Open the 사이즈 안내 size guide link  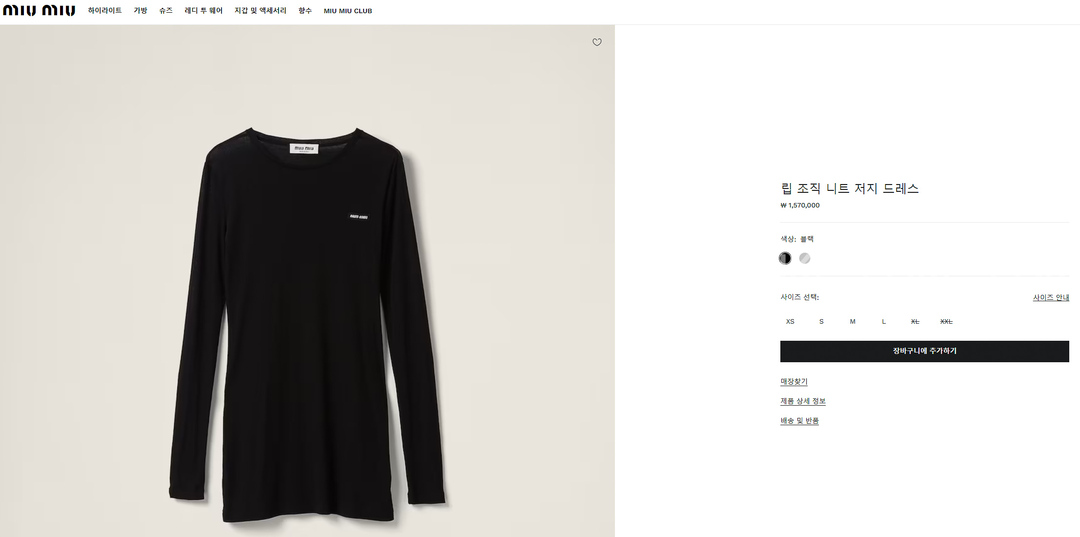pos(1050,297)
